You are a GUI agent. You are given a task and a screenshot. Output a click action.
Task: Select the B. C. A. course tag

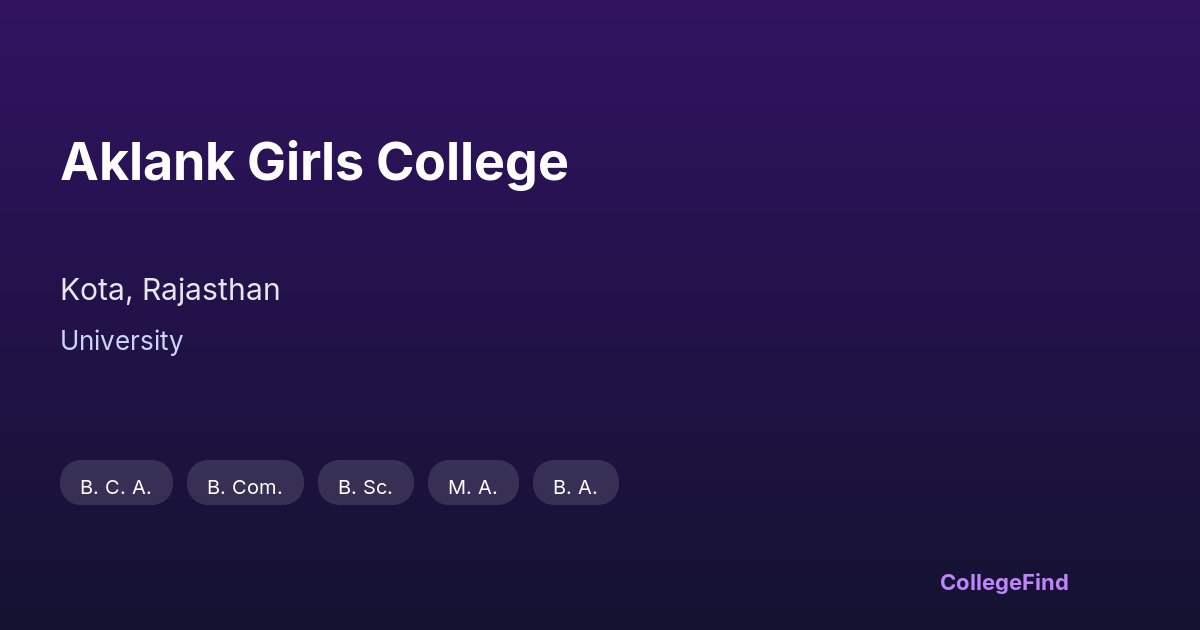click(116, 484)
